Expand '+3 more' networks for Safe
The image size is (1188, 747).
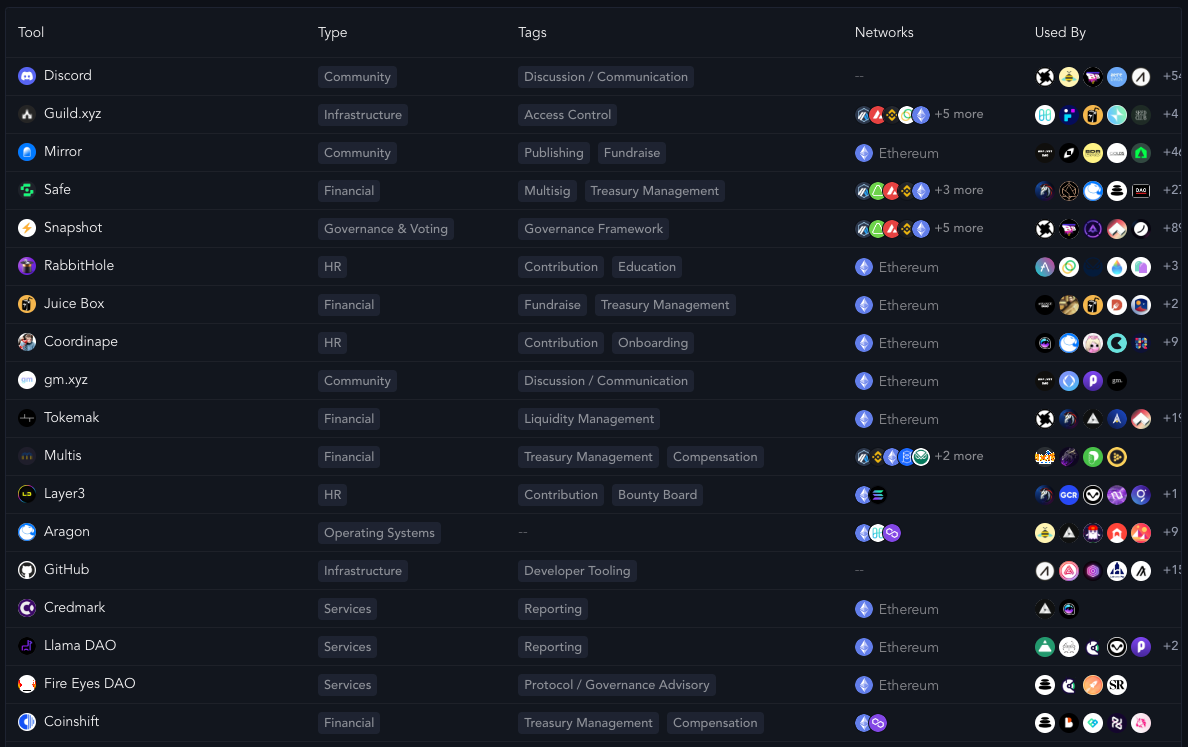coord(958,190)
